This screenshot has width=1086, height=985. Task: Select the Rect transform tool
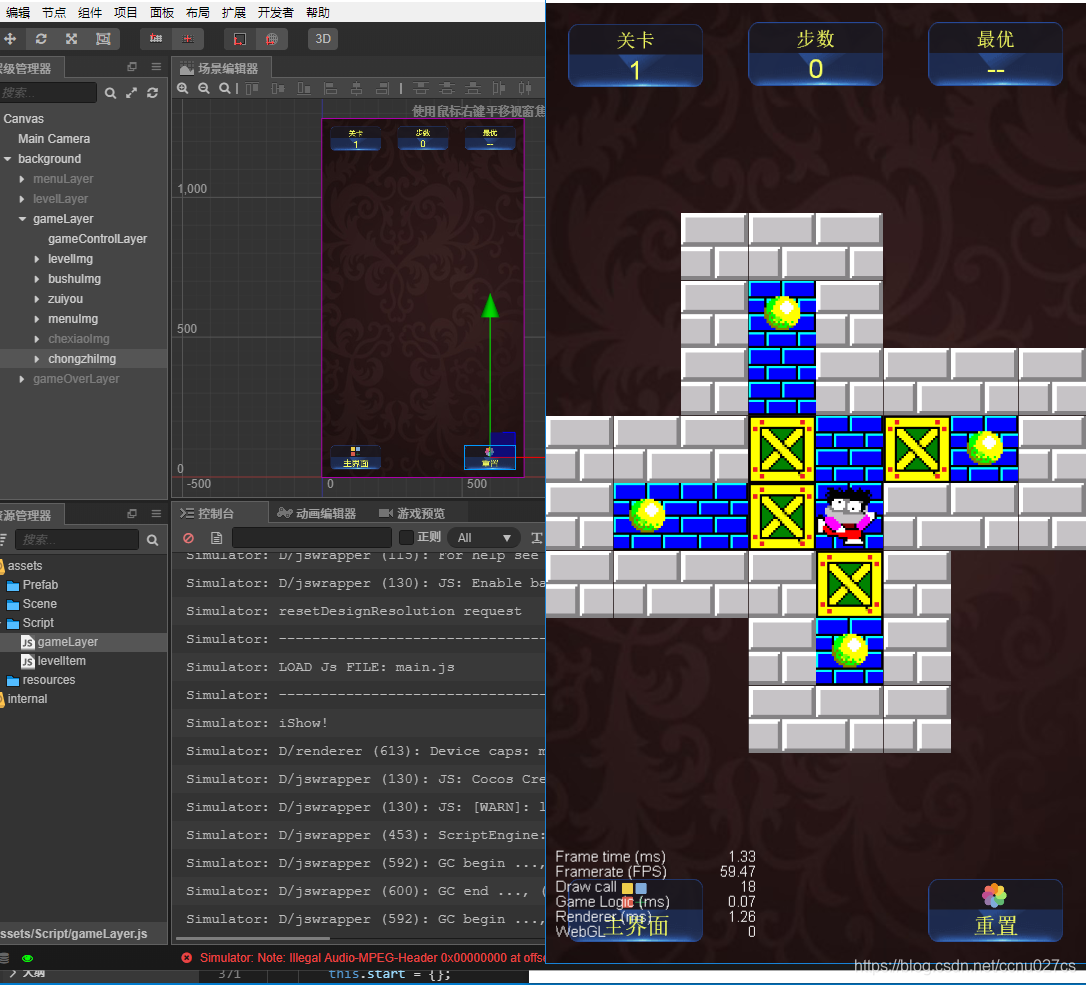(103, 39)
